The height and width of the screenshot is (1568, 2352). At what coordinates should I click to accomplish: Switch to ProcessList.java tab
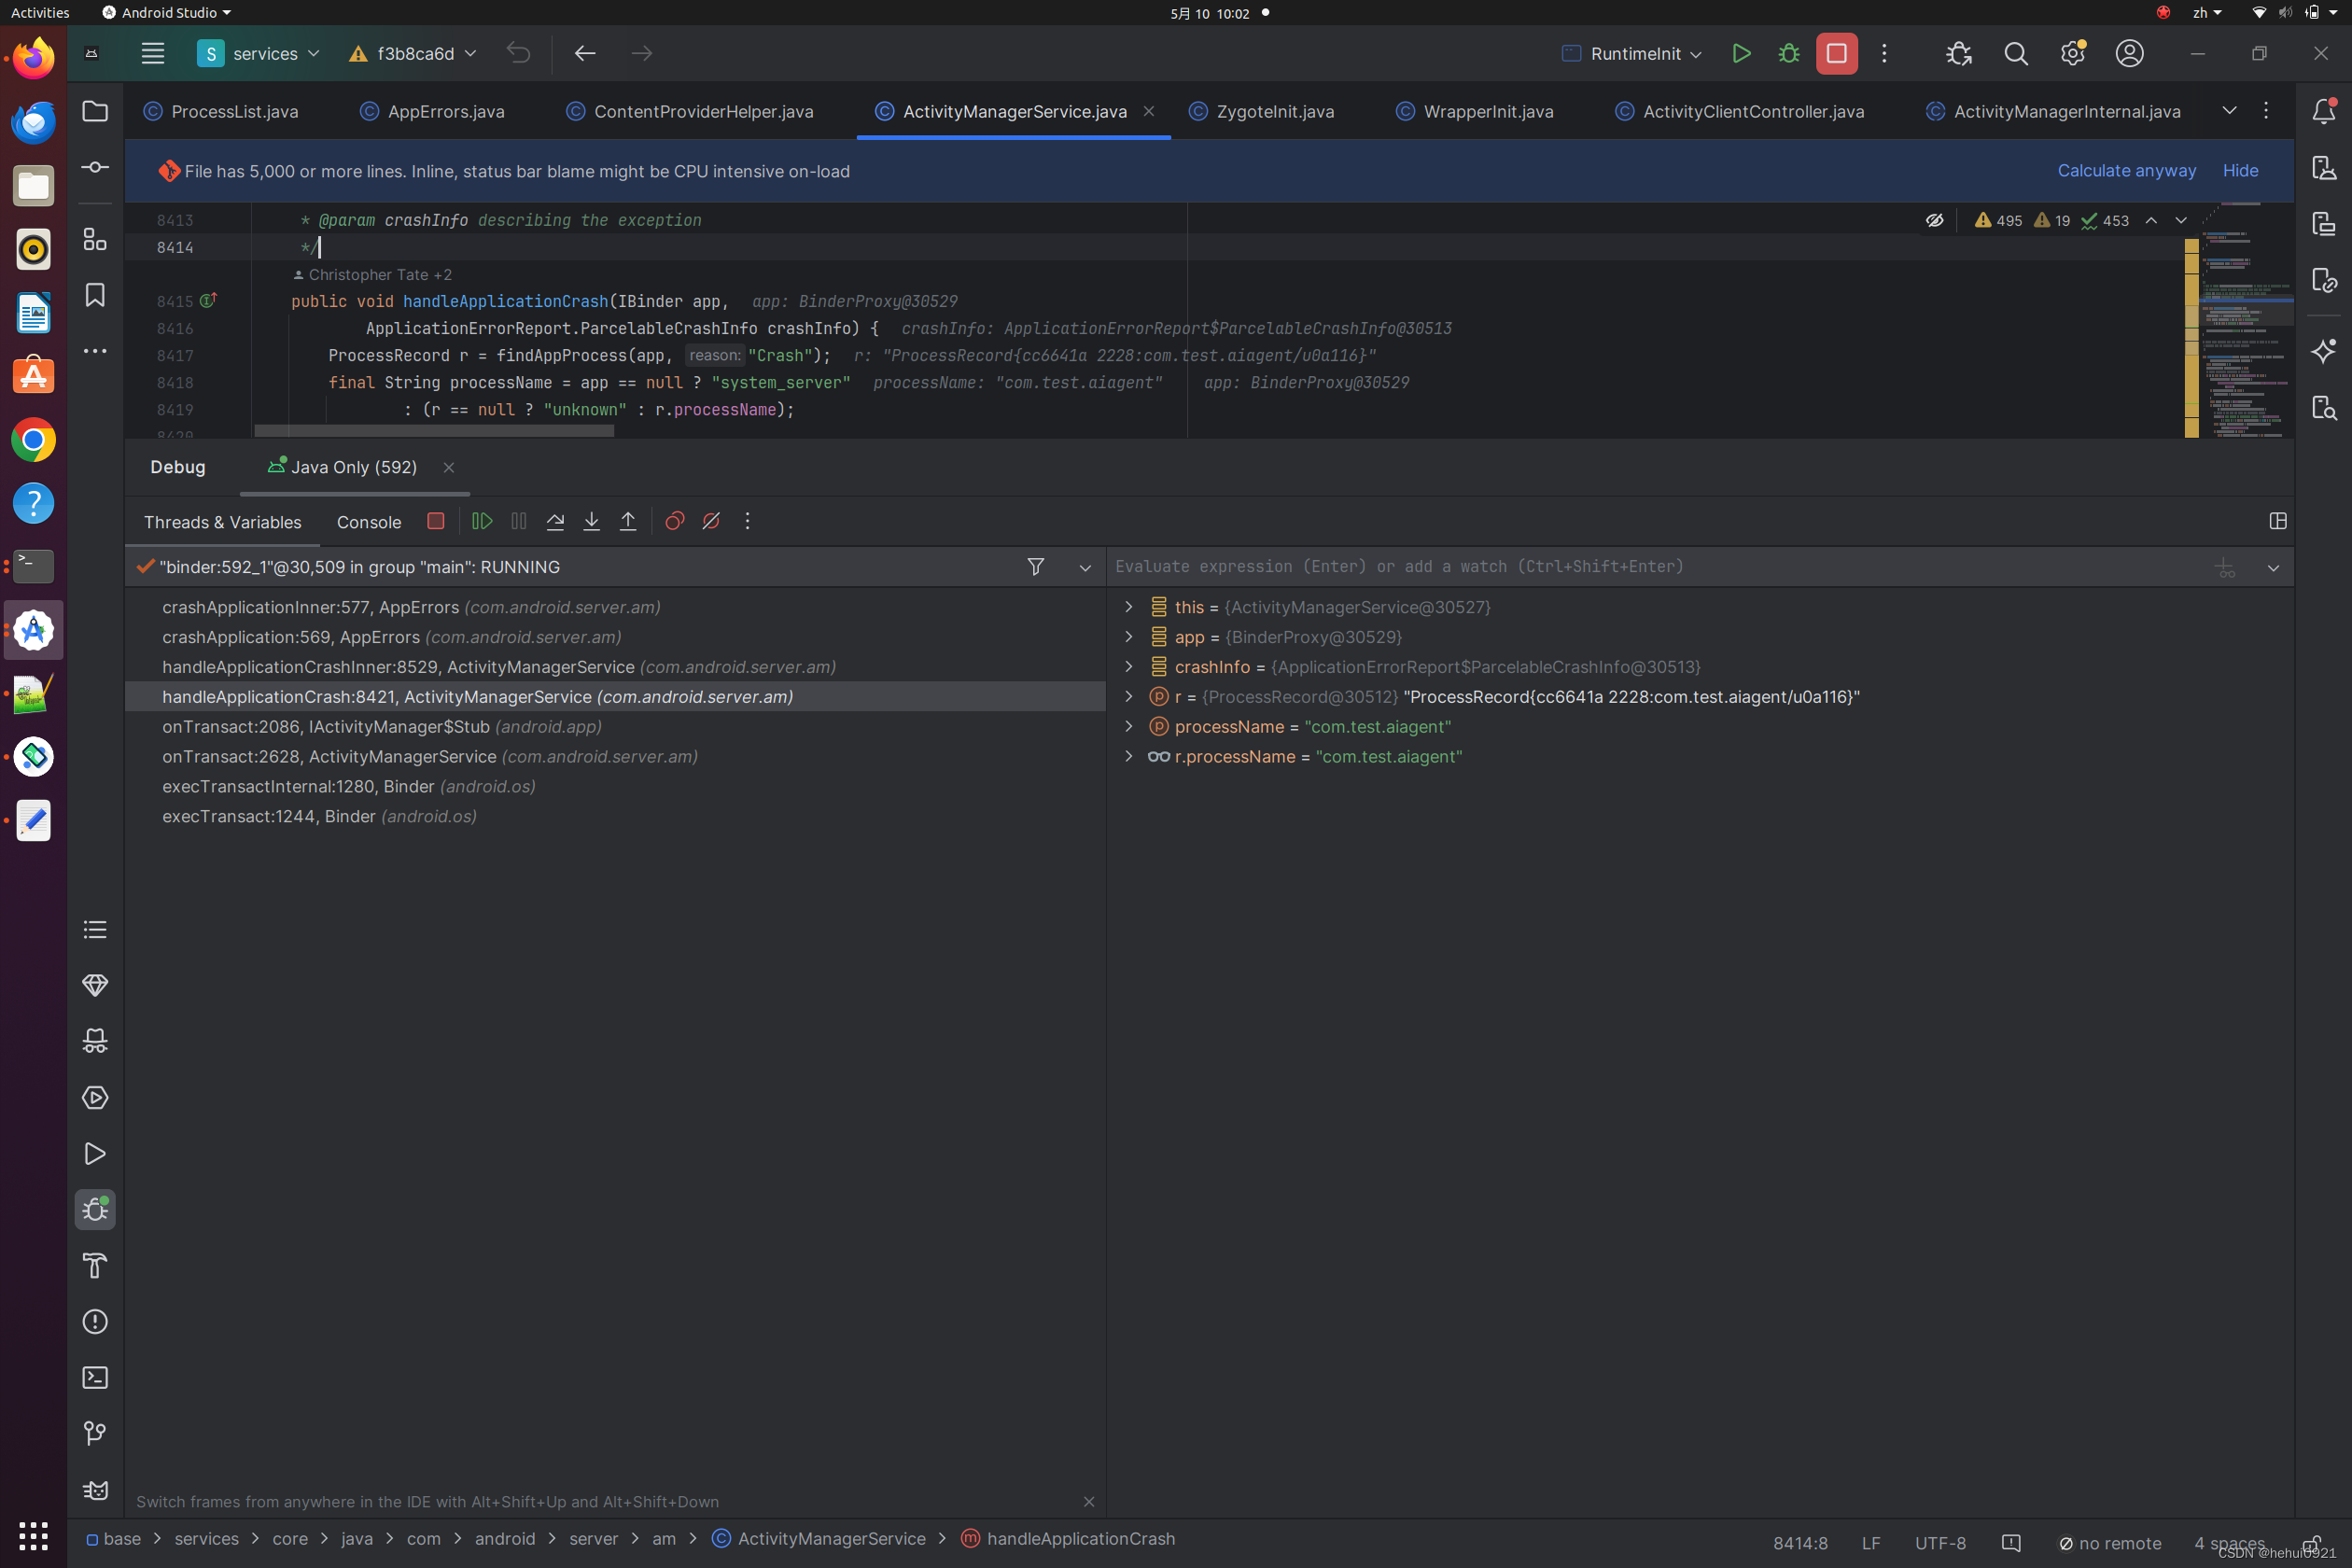(221, 111)
